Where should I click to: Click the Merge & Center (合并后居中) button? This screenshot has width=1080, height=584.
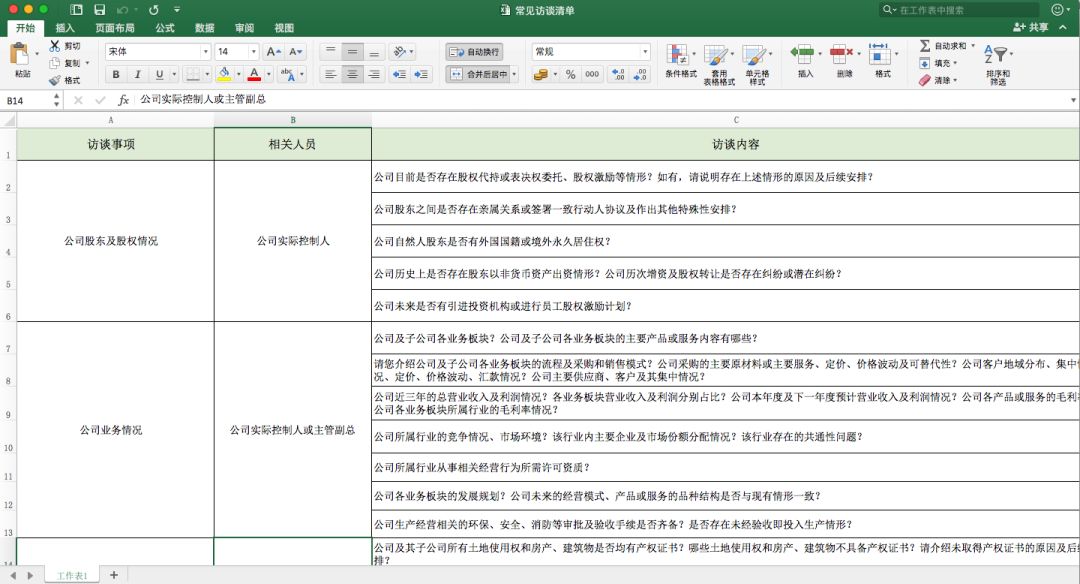(479, 74)
